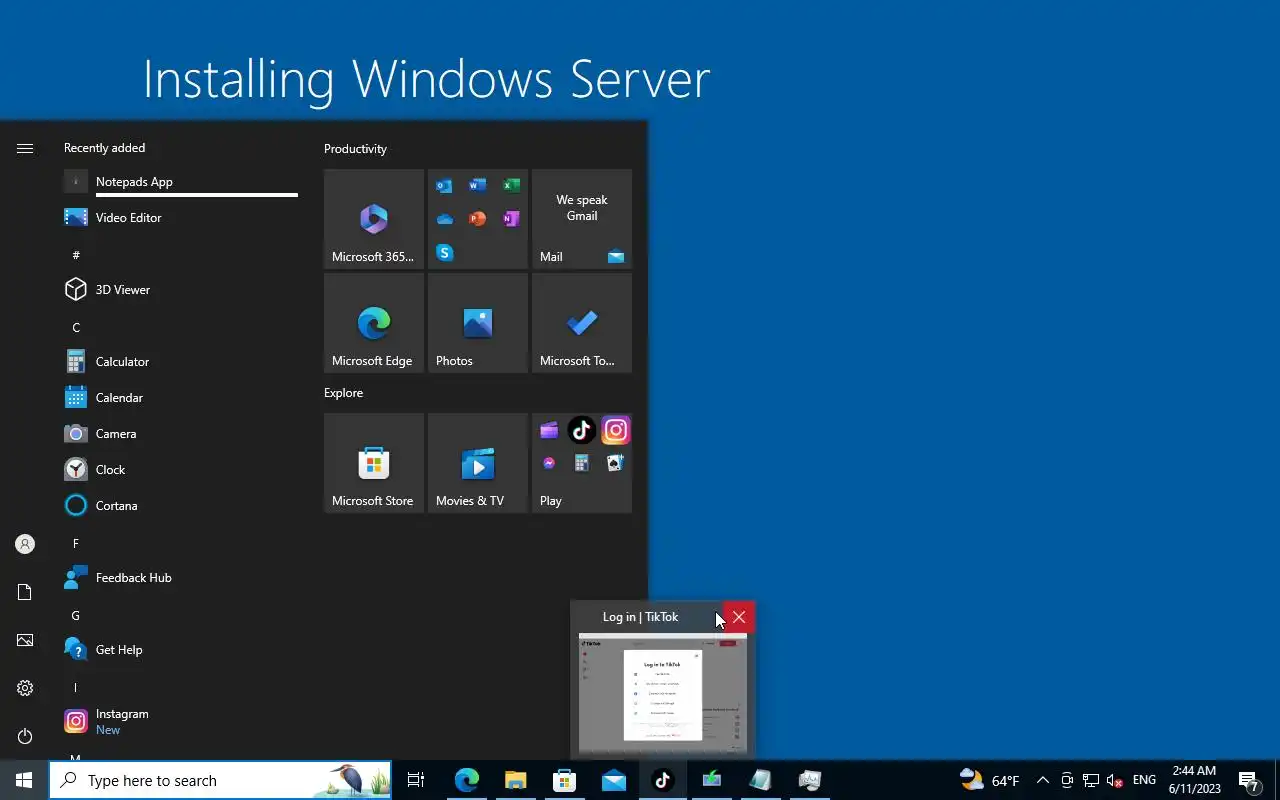The height and width of the screenshot is (800, 1280).
Task: Click the F letter header in app list
Action: (76, 543)
